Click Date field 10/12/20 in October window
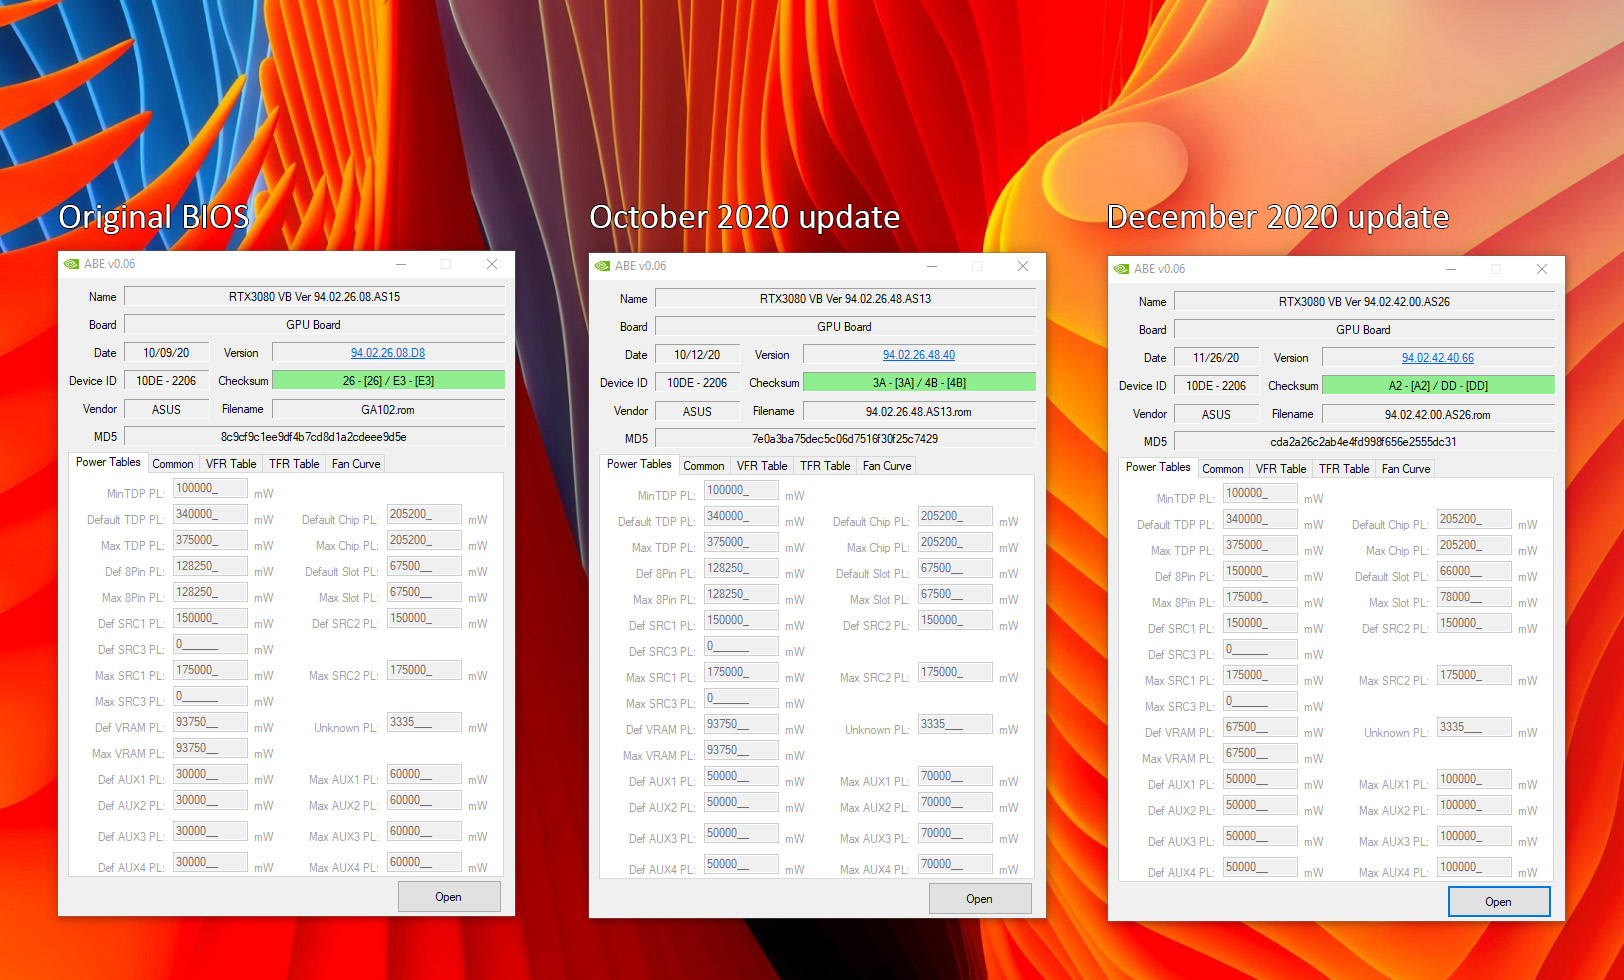1624x980 pixels. [x=697, y=354]
